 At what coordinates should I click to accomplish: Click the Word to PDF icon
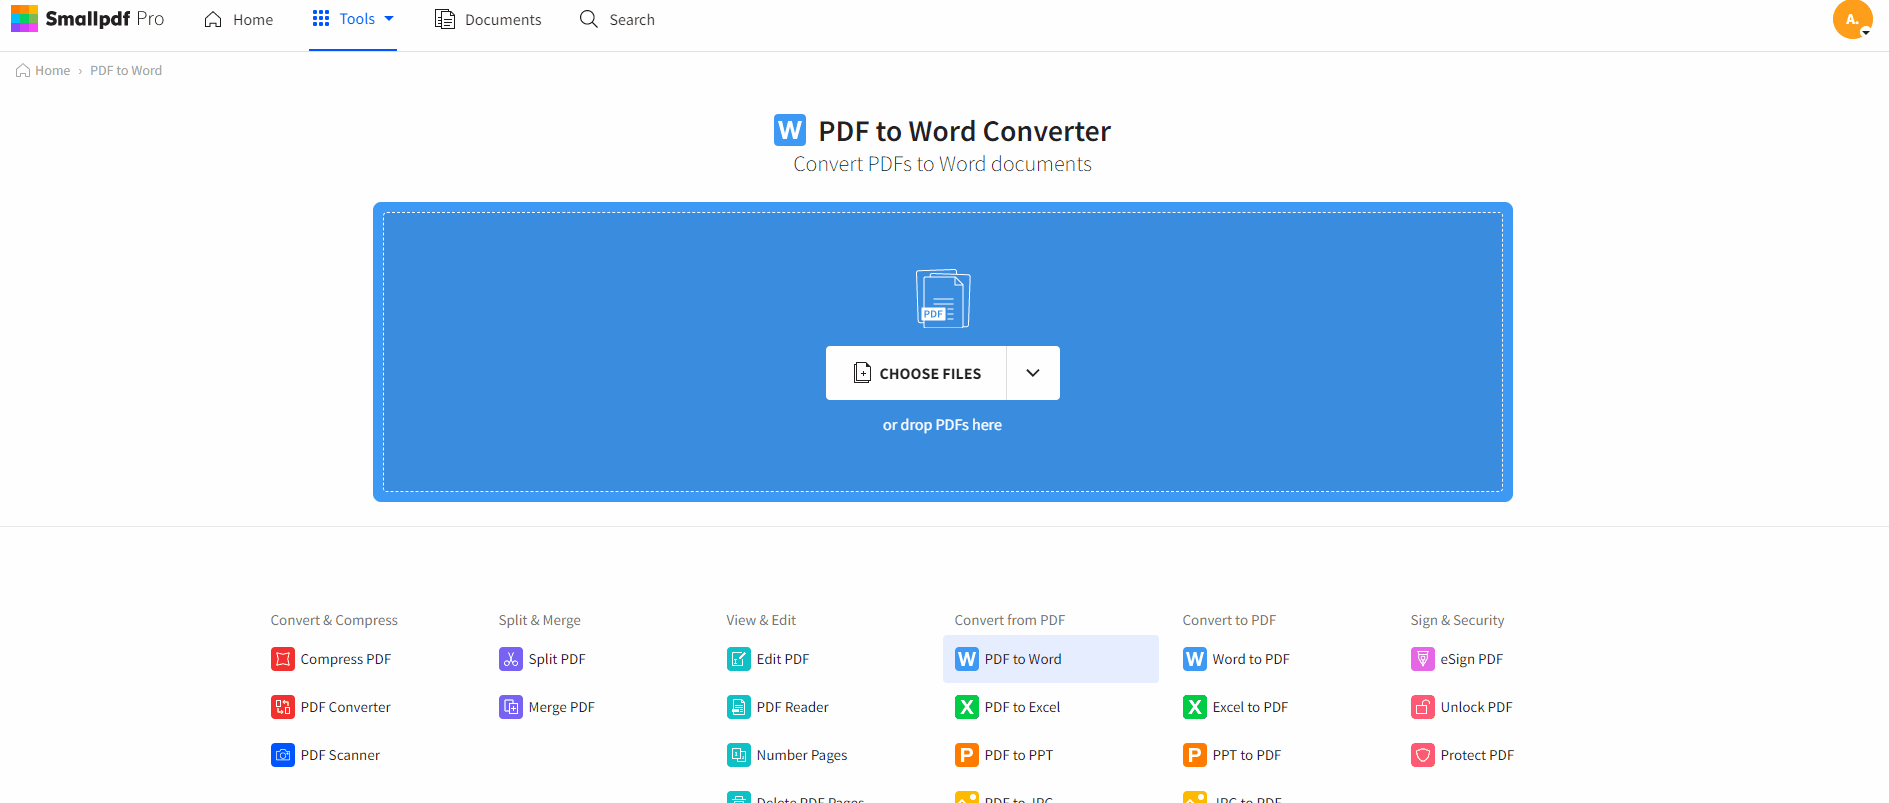tap(1195, 659)
